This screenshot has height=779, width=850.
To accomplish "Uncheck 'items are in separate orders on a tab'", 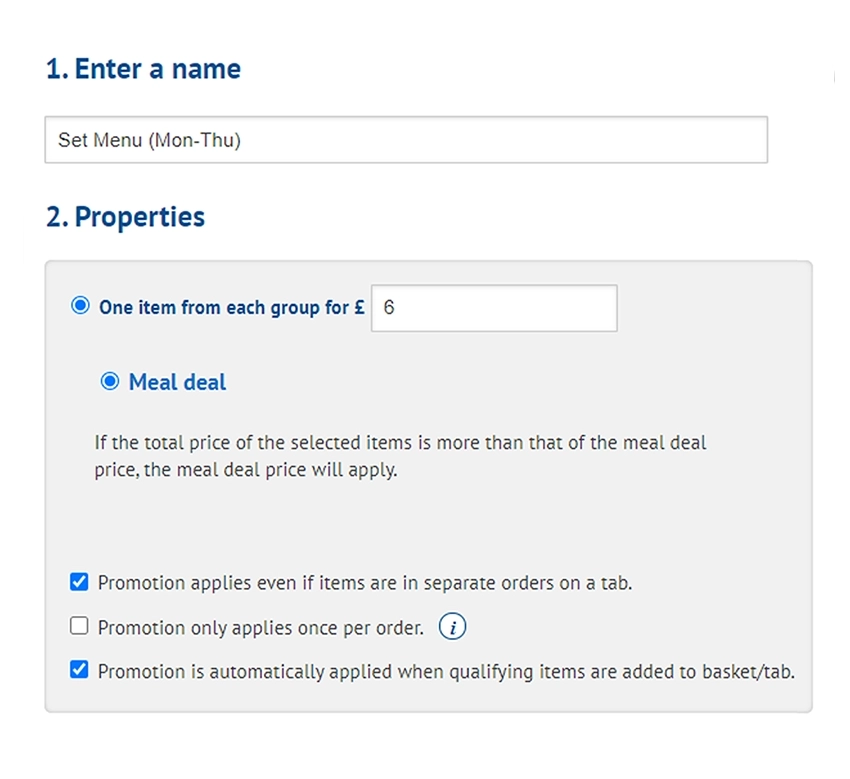I will 79,582.
